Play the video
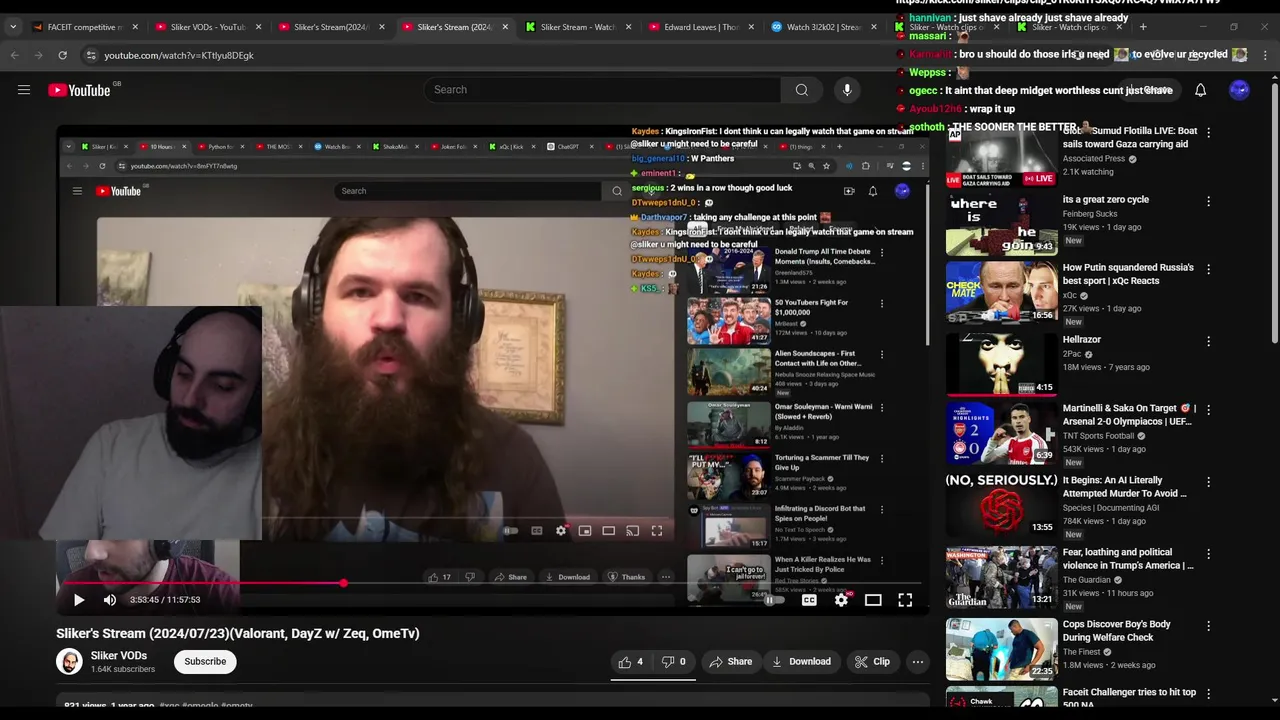The width and height of the screenshot is (1280, 720). tap(79, 600)
